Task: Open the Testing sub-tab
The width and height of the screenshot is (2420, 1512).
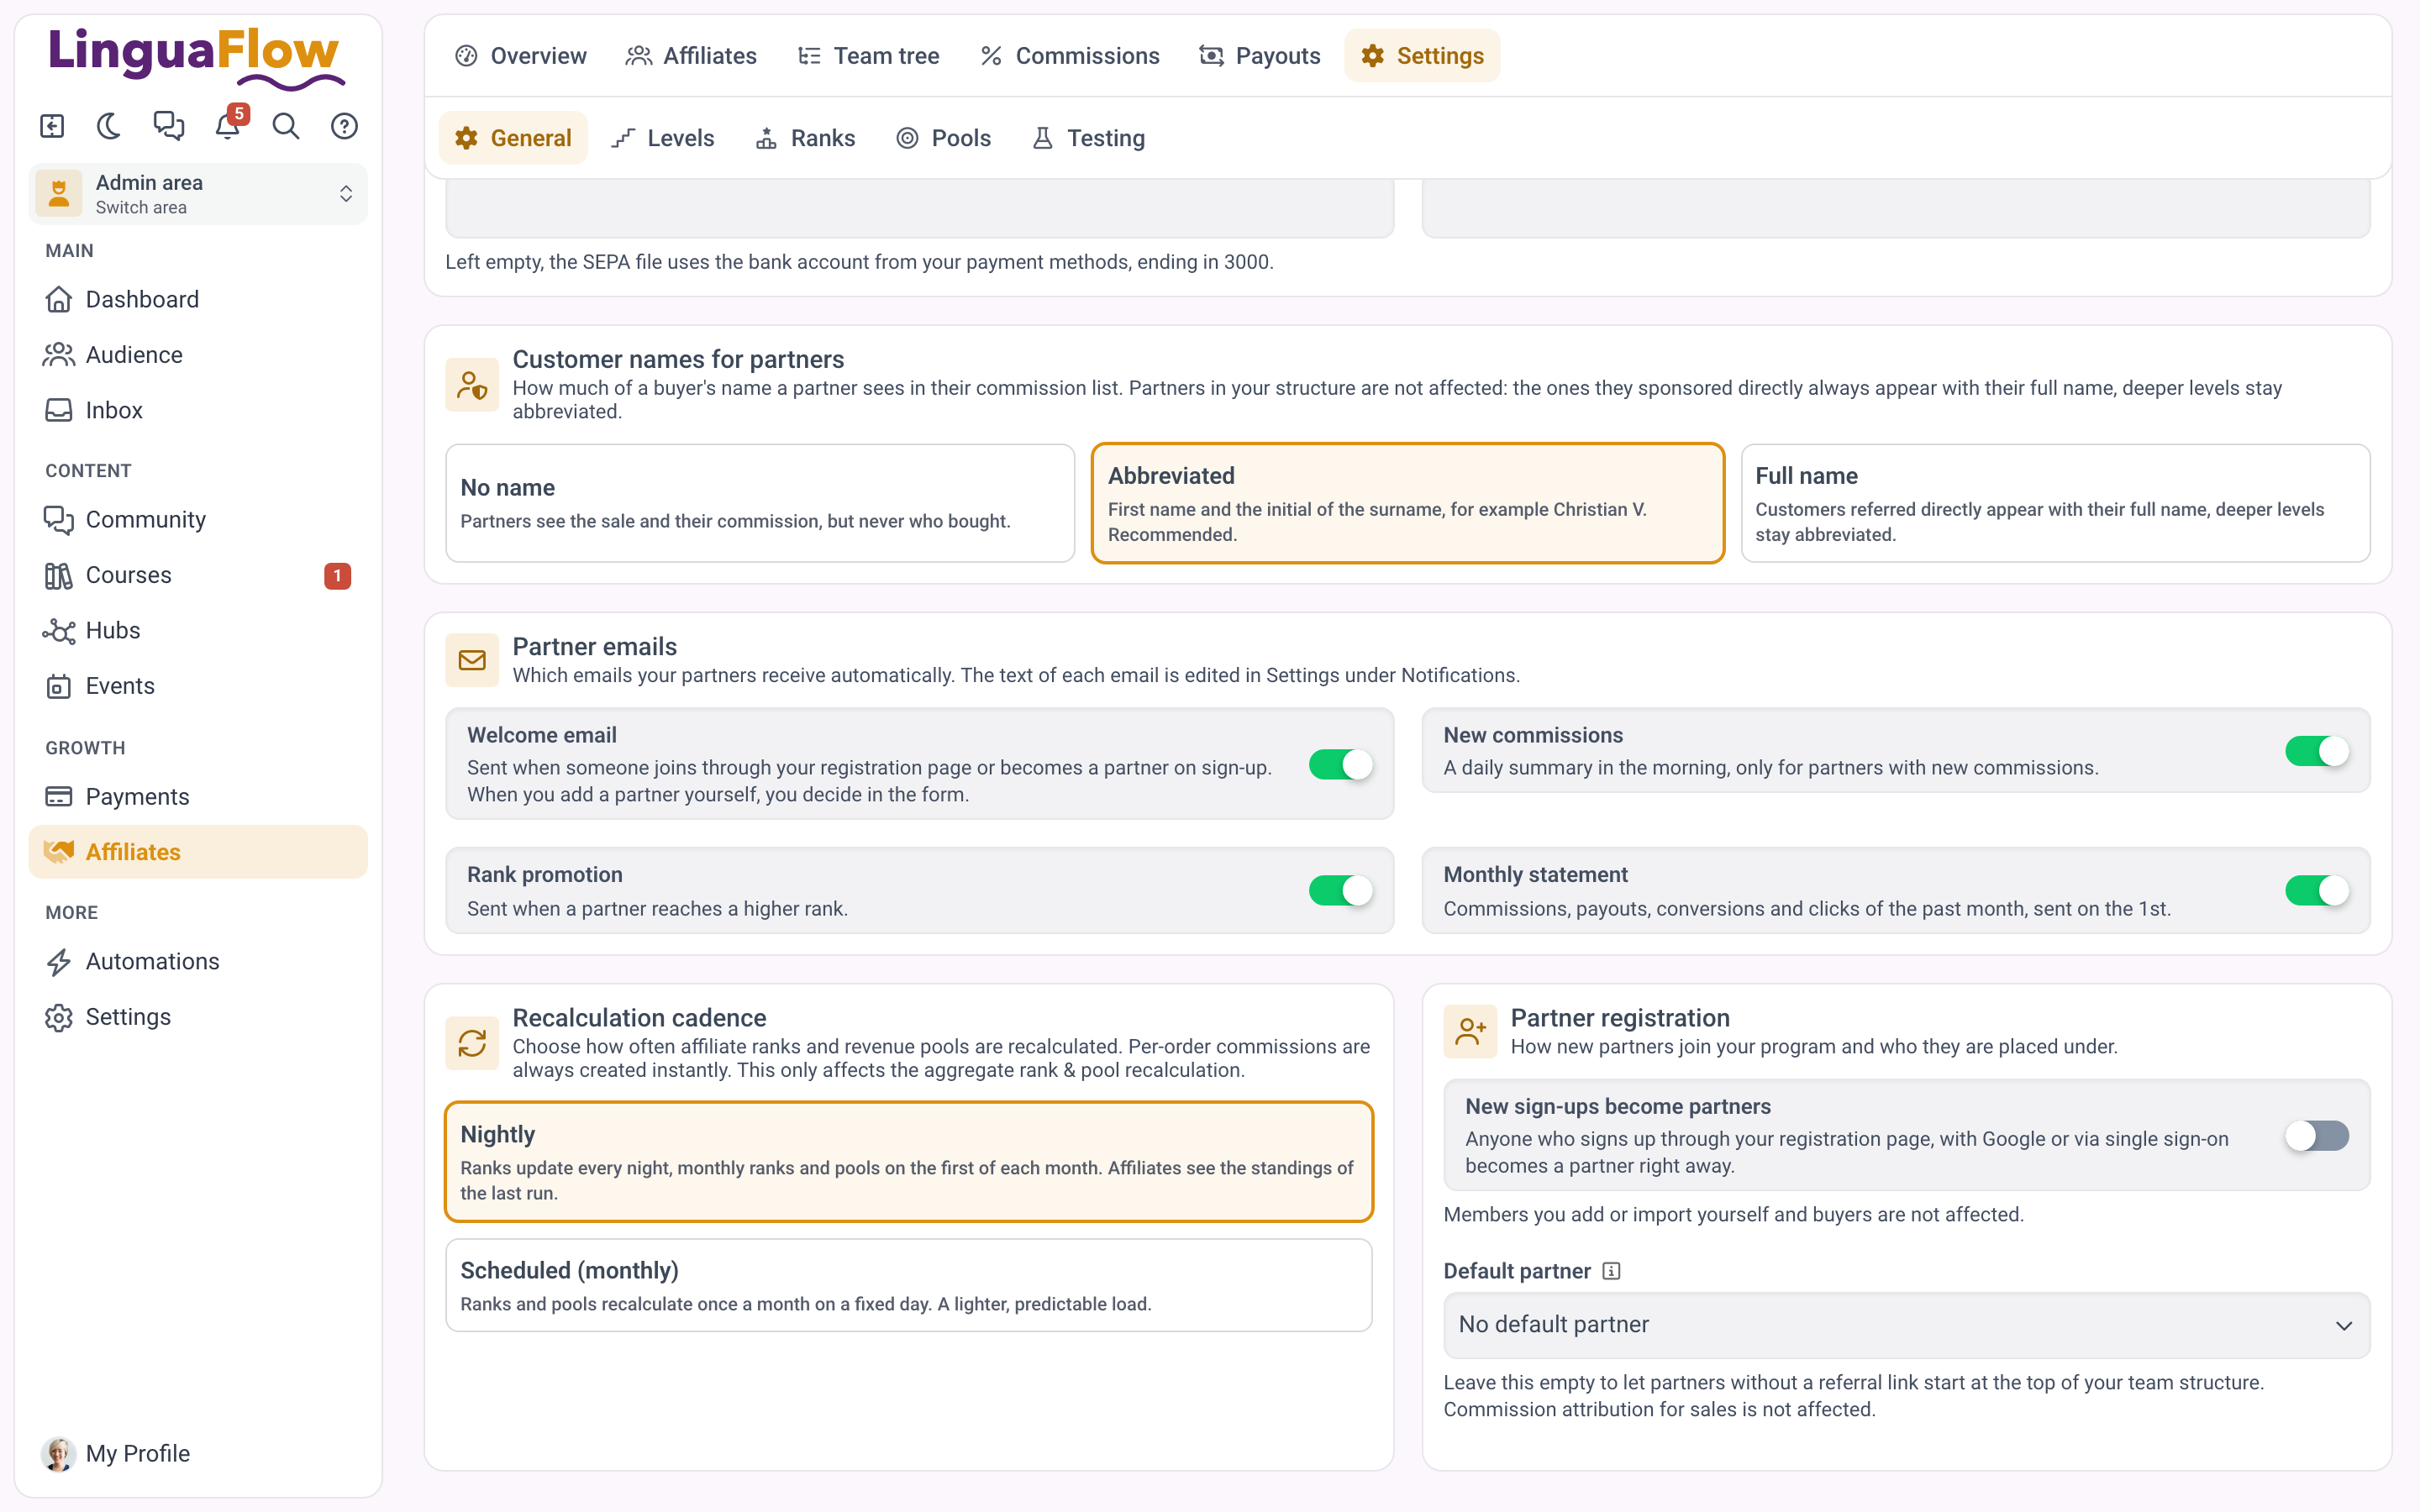Action: [1088, 138]
